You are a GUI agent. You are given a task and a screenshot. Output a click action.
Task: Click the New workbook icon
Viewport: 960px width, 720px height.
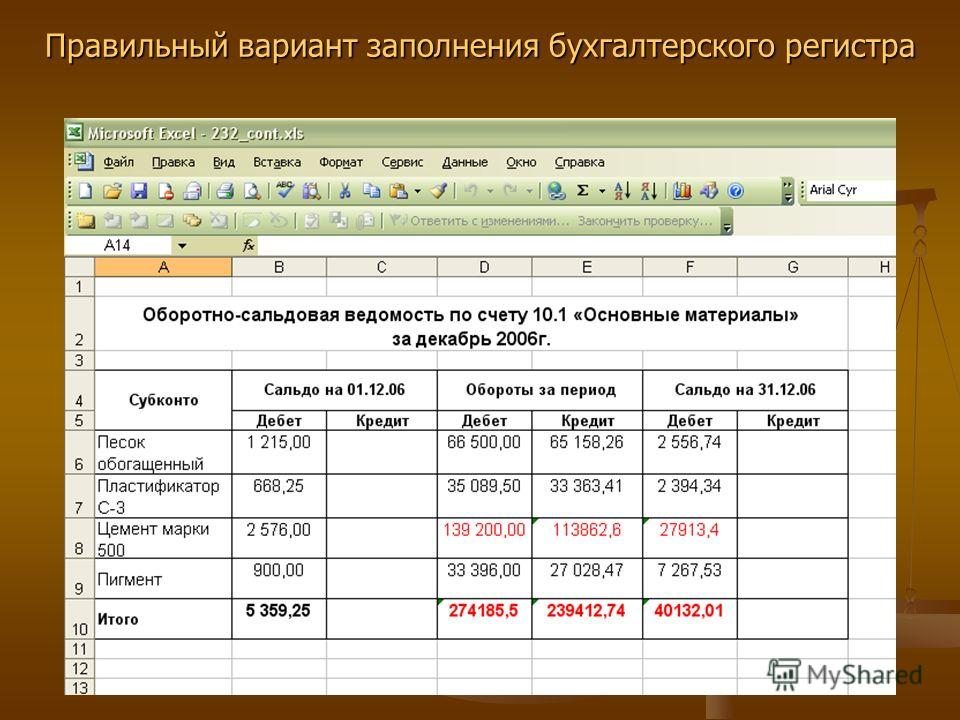click(x=85, y=191)
